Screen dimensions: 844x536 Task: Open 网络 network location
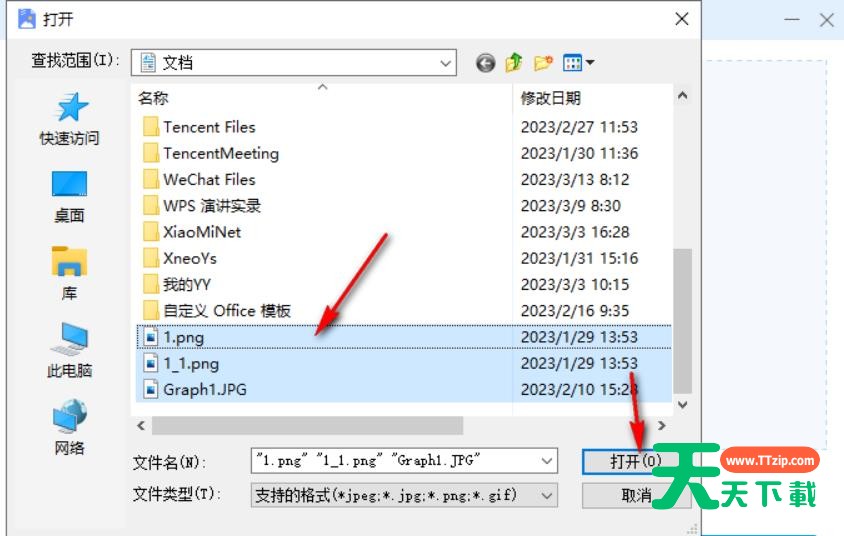[69, 427]
